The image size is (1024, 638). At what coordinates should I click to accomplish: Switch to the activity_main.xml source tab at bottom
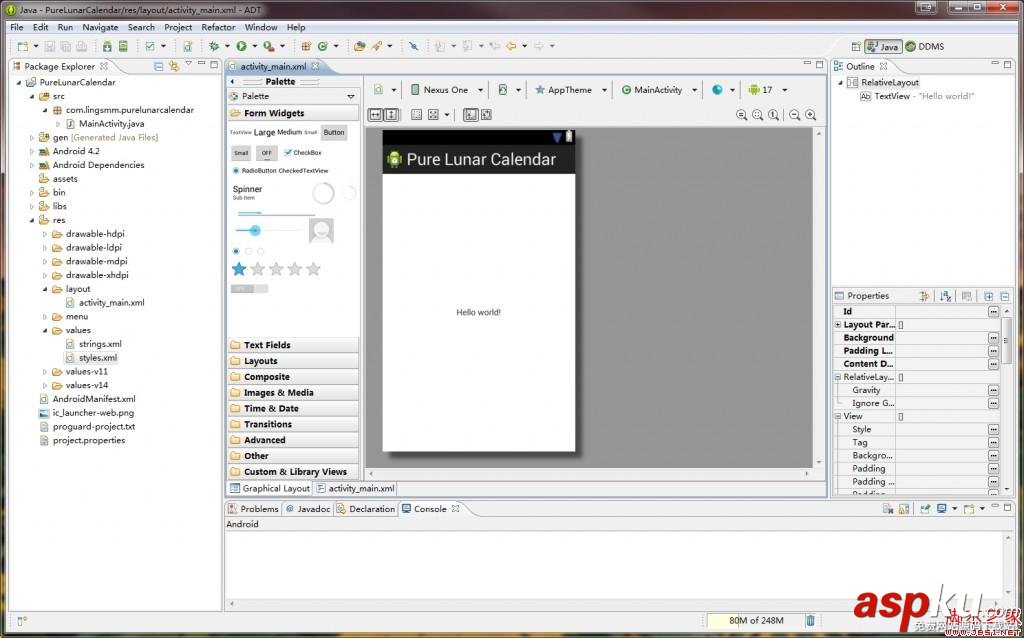click(x=360, y=489)
